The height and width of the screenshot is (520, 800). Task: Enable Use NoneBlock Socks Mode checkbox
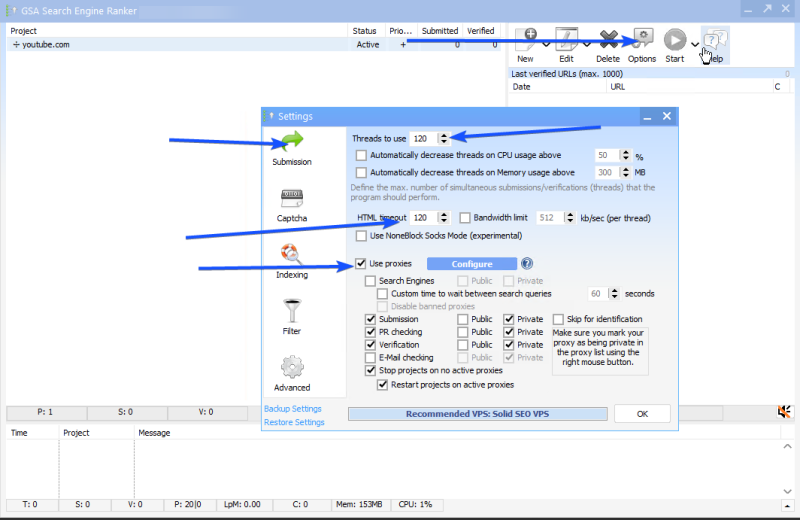(x=361, y=236)
